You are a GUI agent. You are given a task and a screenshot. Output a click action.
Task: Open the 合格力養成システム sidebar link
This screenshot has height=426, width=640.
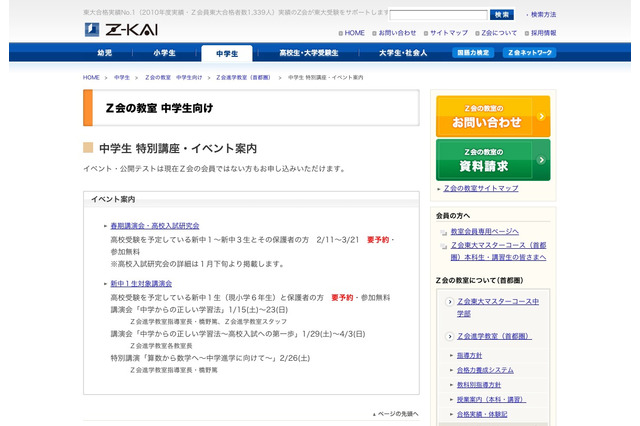click(x=485, y=370)
